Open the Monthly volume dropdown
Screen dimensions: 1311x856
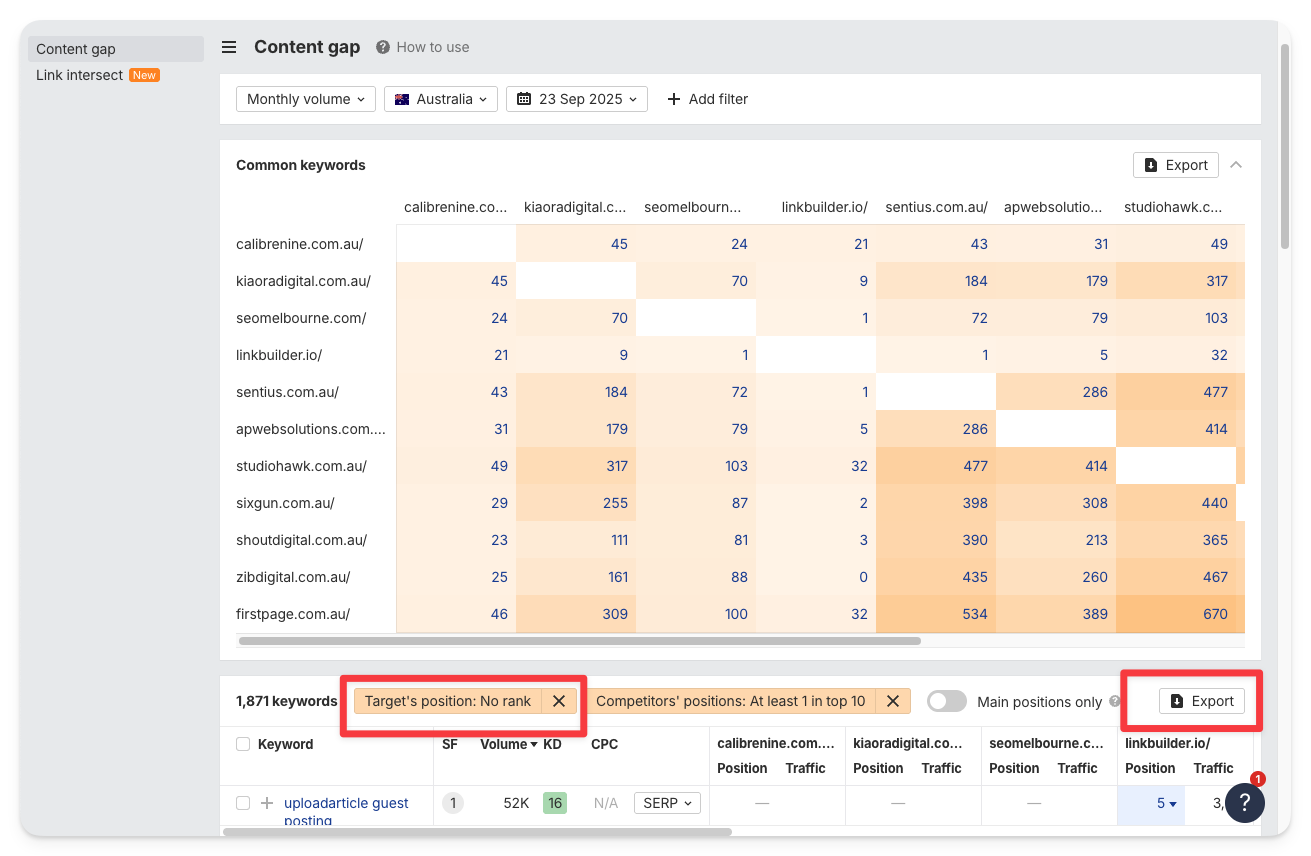[306, 99]
